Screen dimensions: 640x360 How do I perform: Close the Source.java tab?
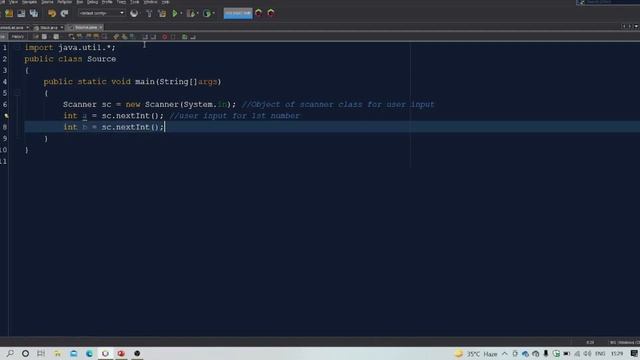pos(101,27)
